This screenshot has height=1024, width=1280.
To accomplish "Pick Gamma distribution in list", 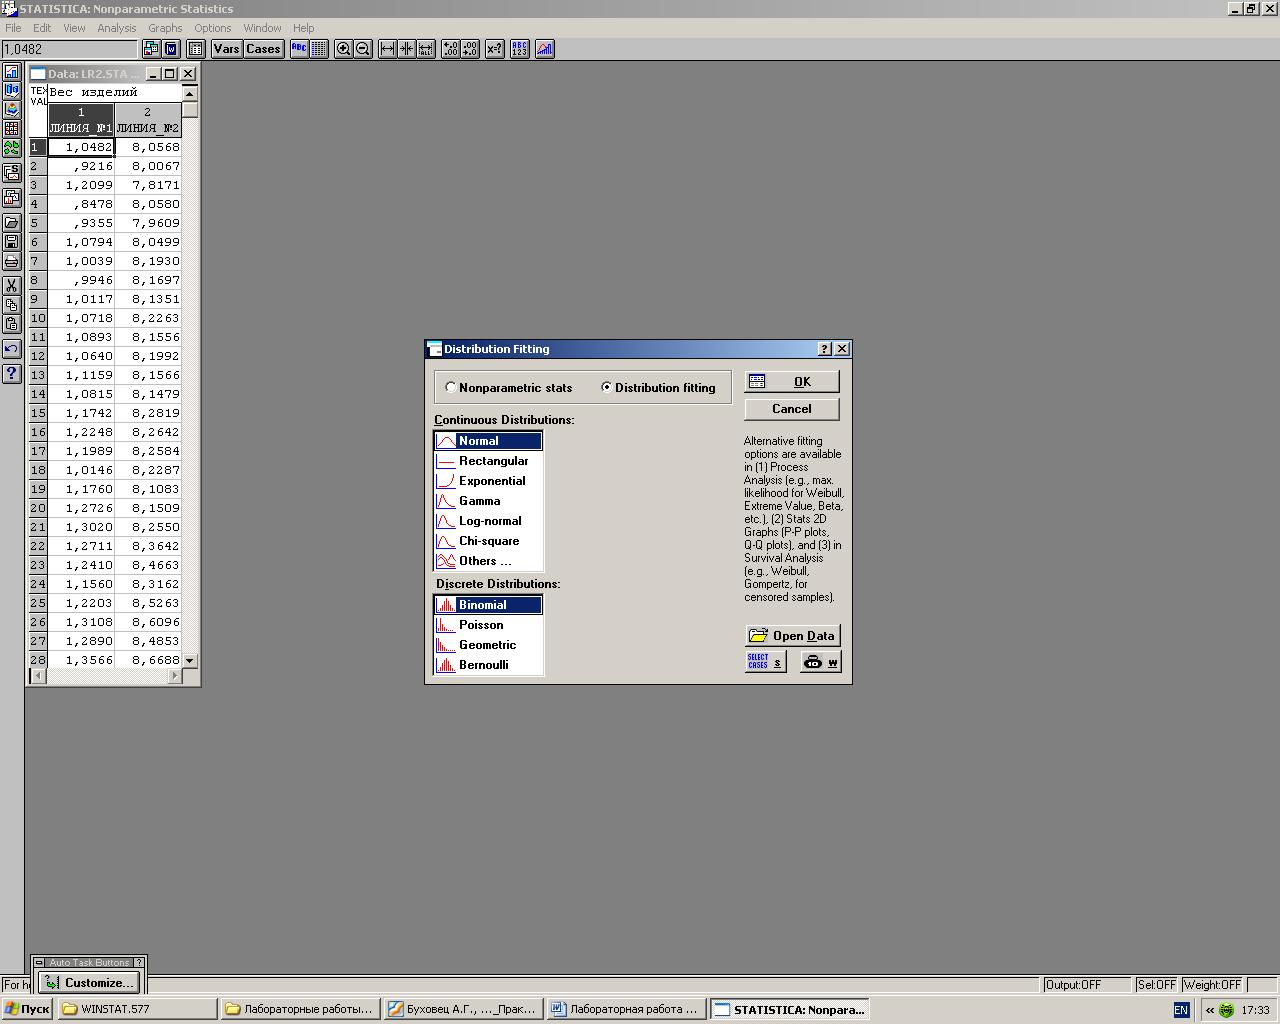I will tap(488, 501).
